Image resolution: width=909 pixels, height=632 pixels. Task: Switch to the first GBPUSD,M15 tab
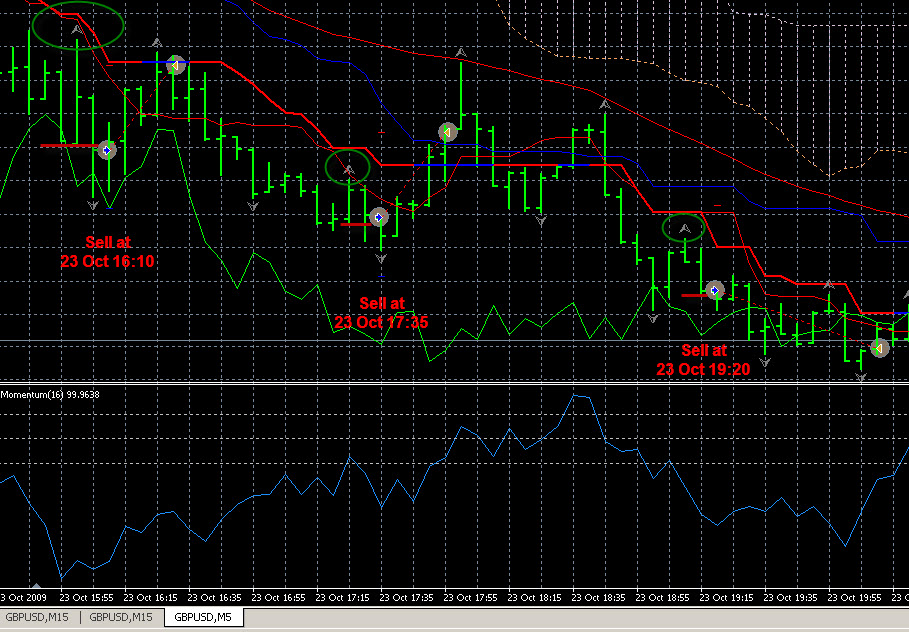click(38, 618)
